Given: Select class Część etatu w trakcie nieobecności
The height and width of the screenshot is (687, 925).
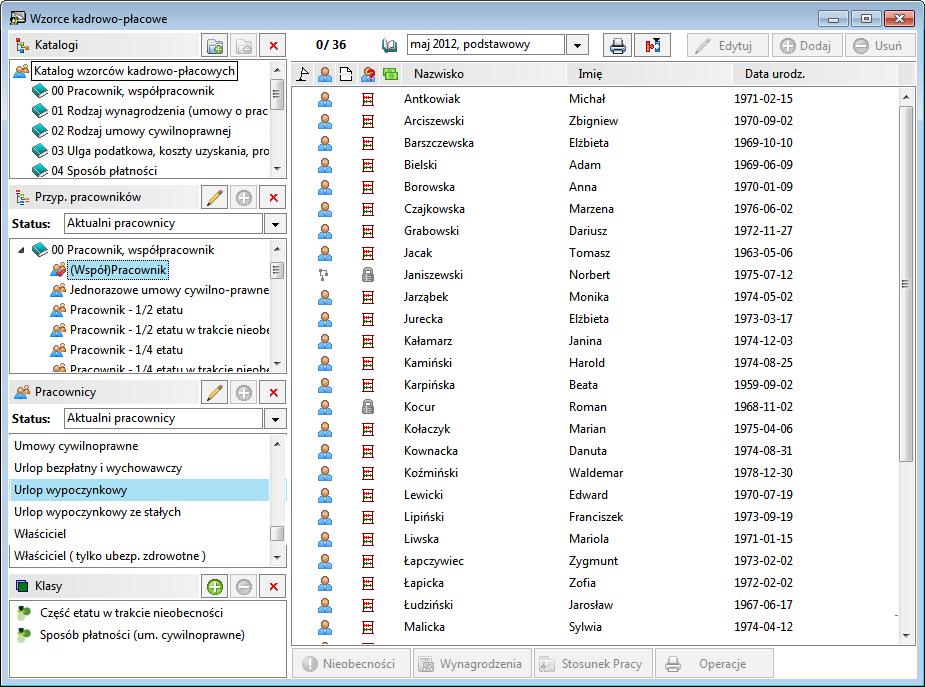Looking at the screenshot, I should [131, 613].
